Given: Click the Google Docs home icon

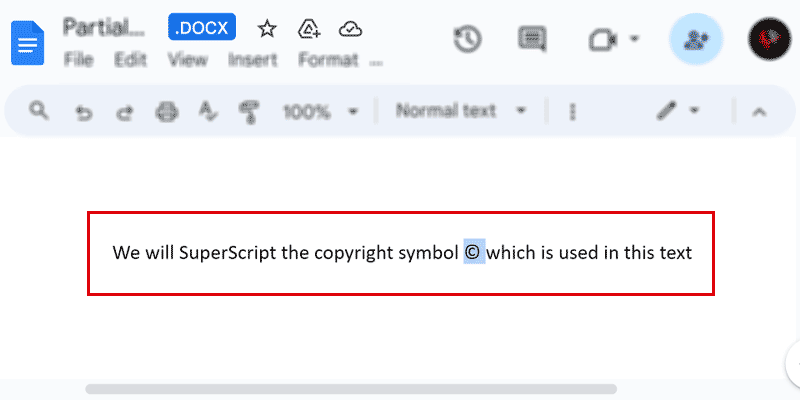Looking at the screenshot, I should (x=27, y=42).
